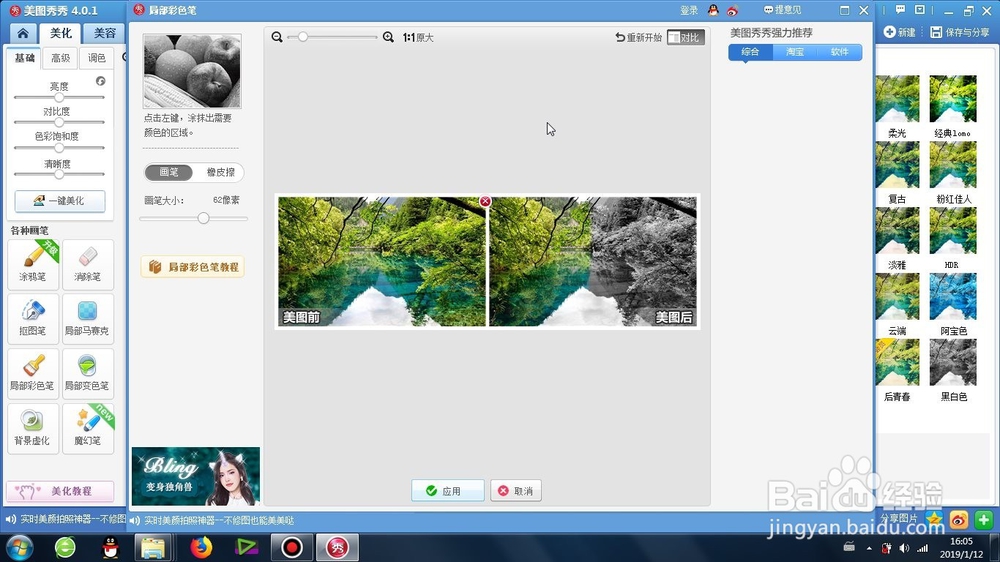Click the 登录 login link
Screen dimensions: 1000x562
[x=689, y=10]
